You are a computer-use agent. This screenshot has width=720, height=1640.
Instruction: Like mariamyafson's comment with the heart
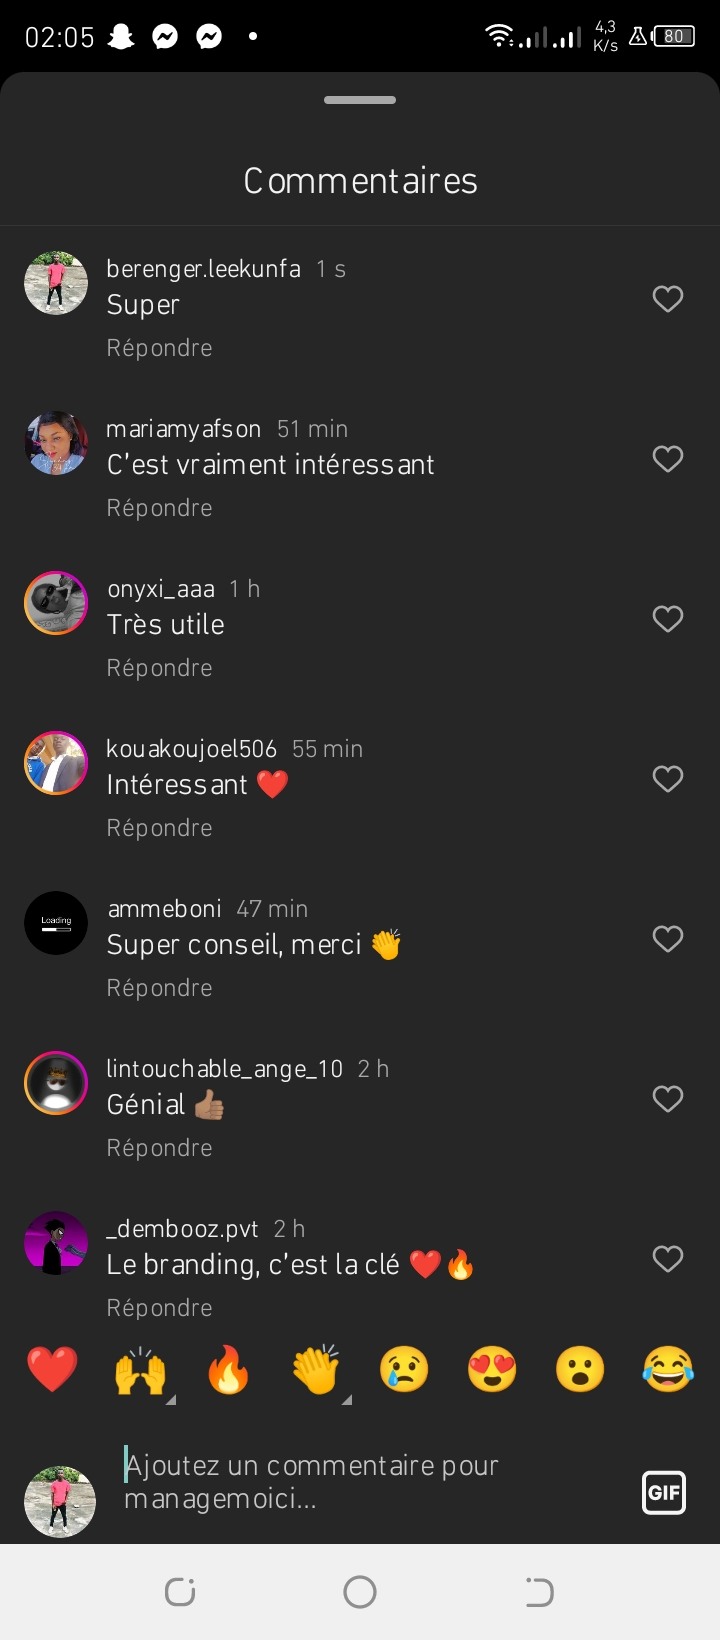click(x=667, y=459)
